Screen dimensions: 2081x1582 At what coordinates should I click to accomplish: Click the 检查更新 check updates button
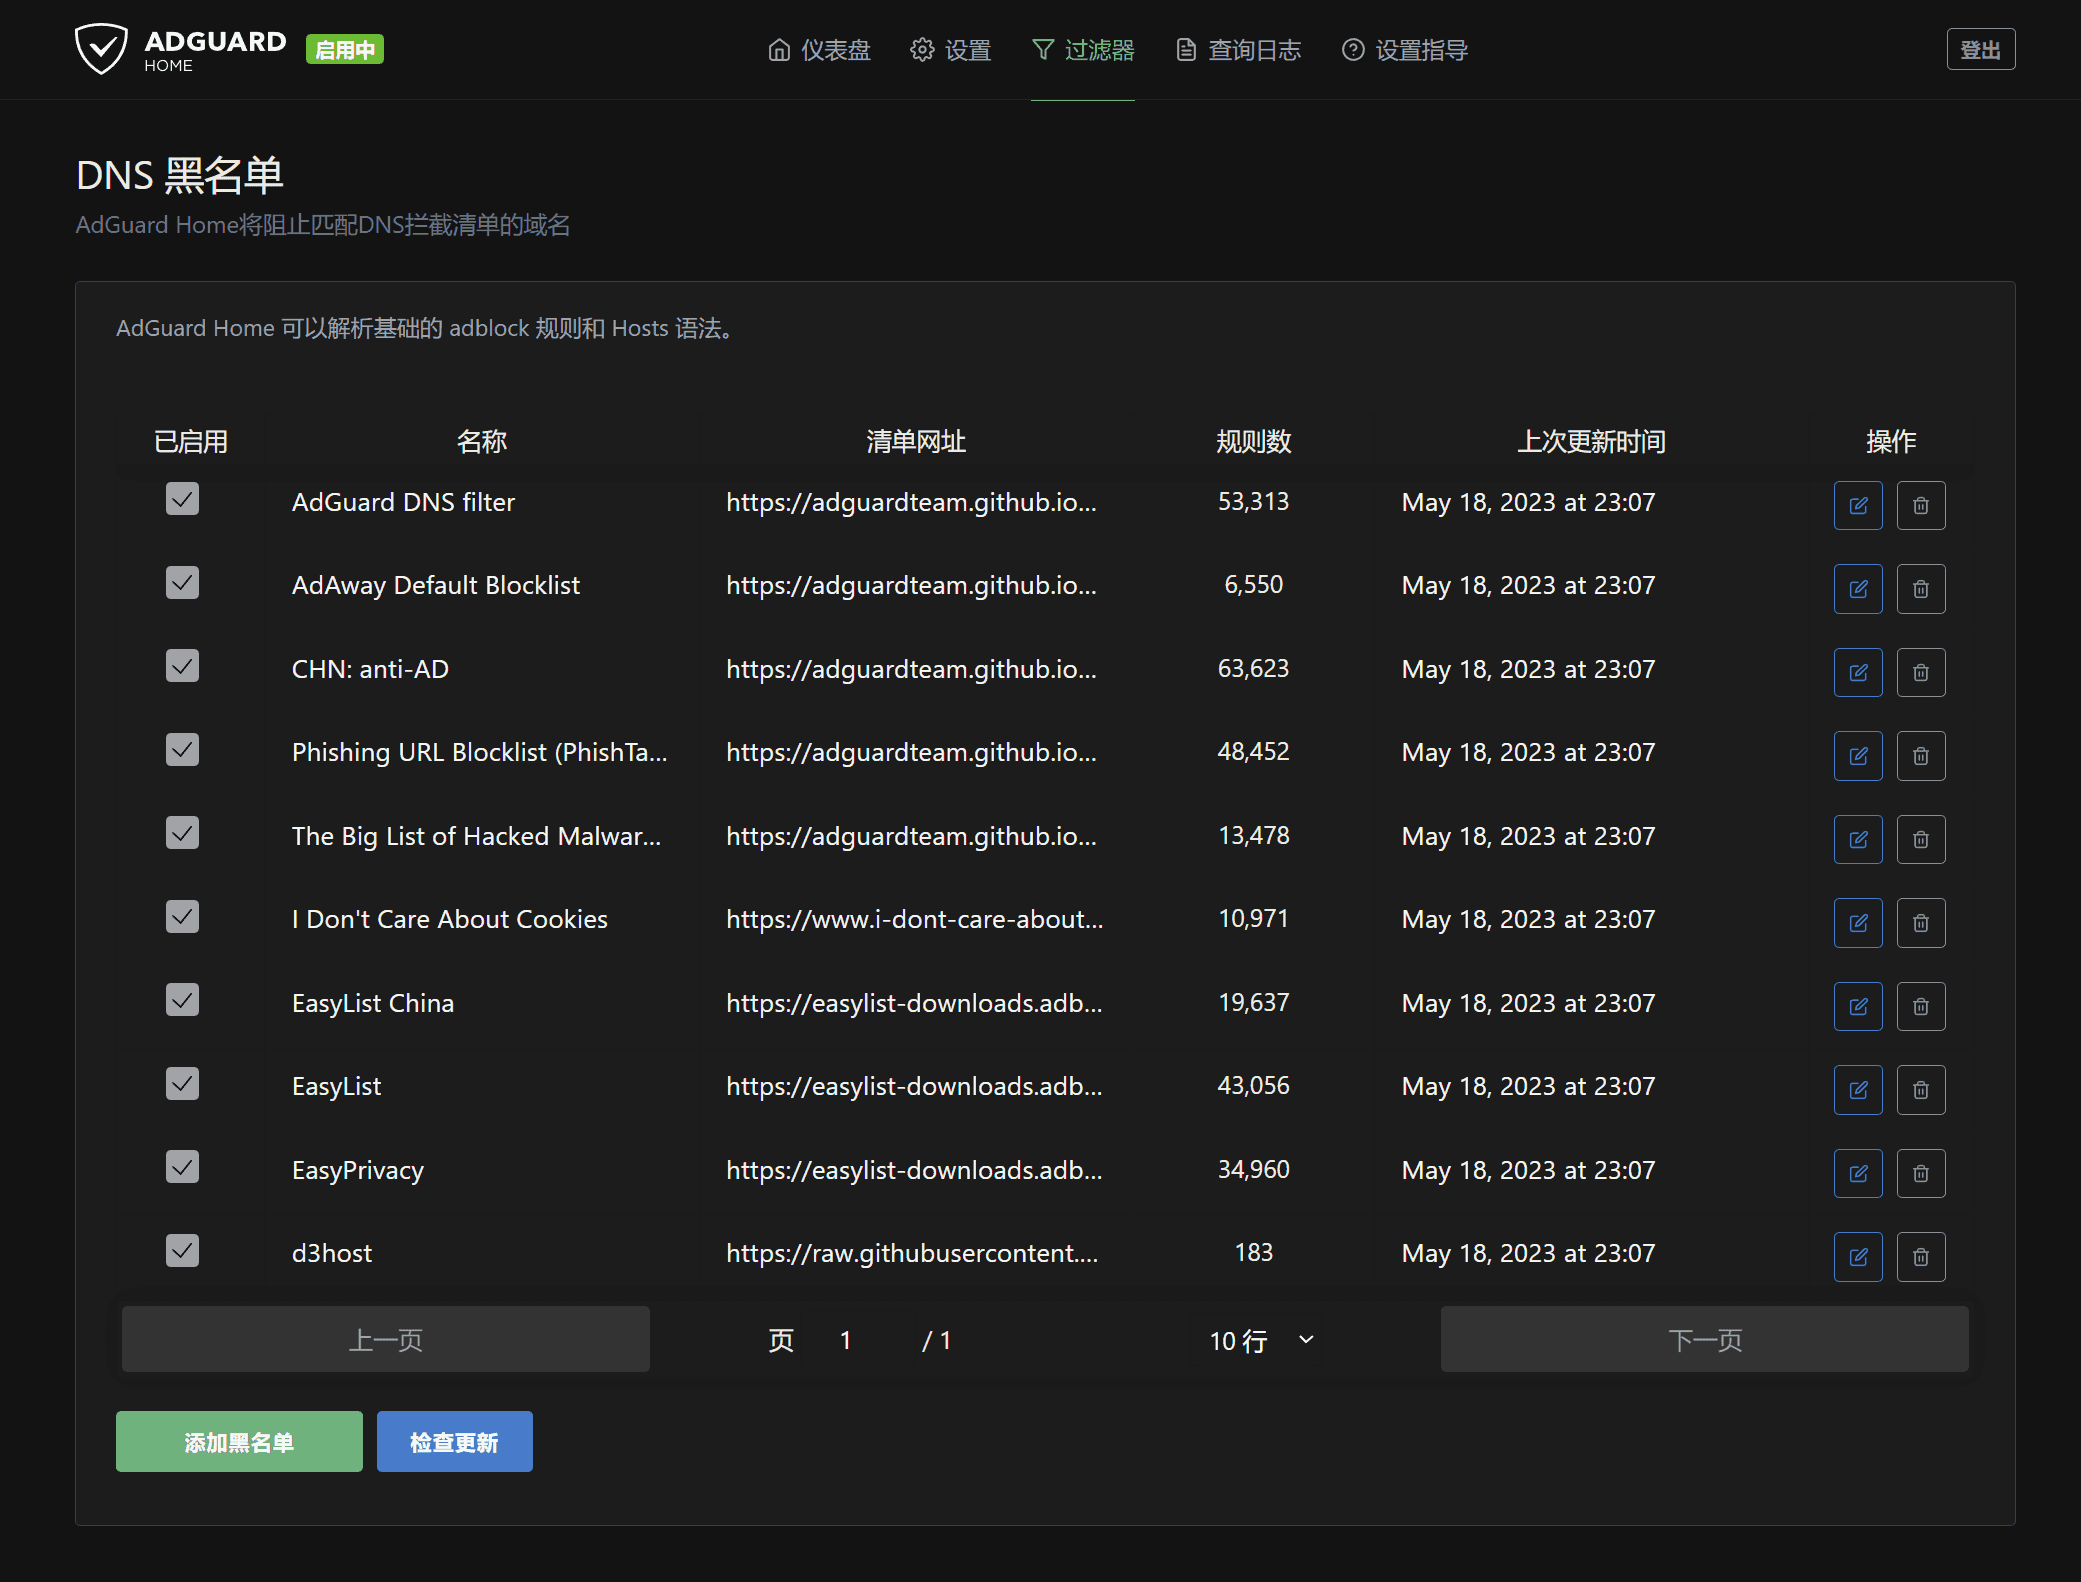[454, 1441]
